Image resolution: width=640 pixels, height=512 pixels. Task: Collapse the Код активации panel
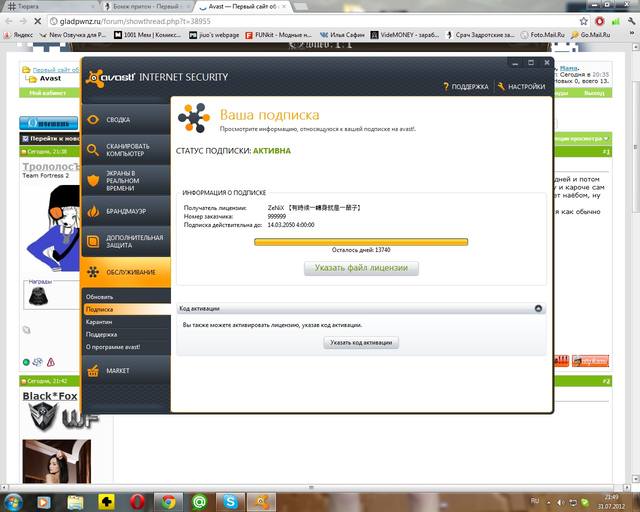point(538,308)
